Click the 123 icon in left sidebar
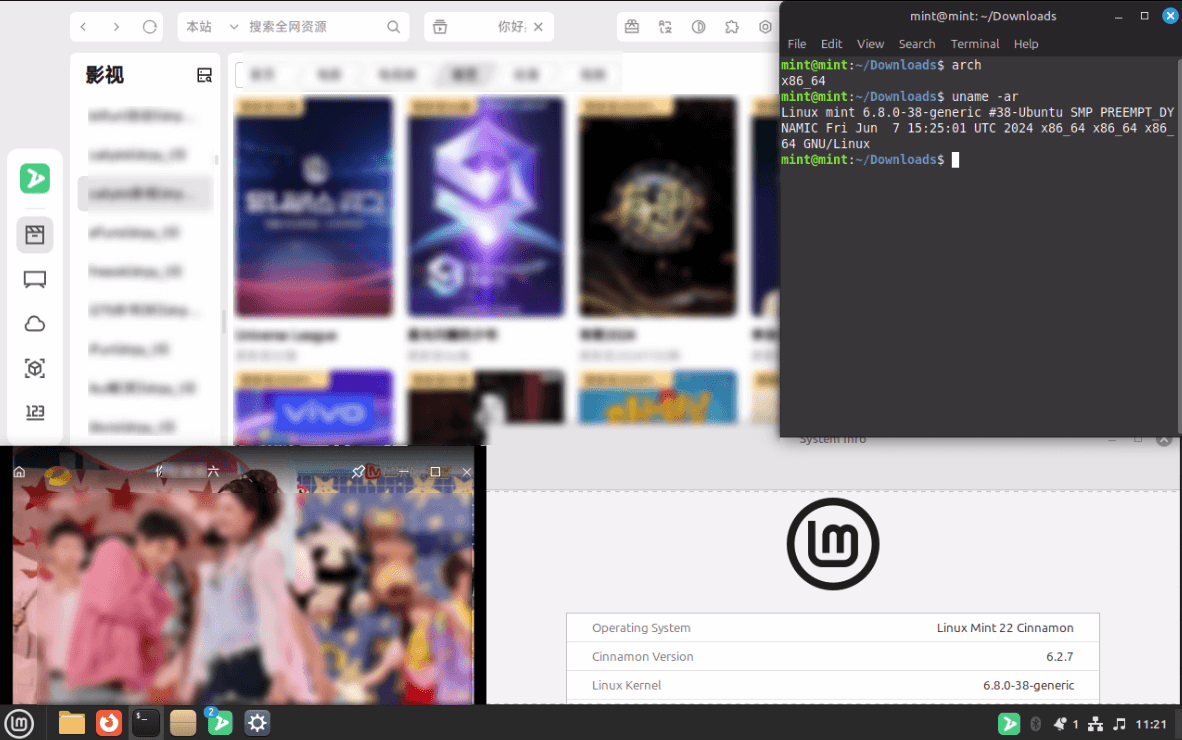The image size is (1182, 740). click(x=35, y=412)
